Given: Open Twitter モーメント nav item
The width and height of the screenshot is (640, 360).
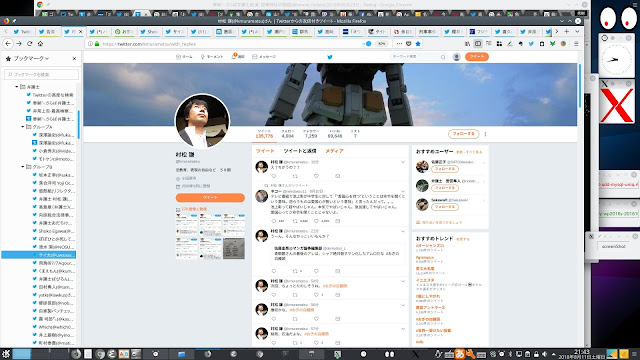Looking at the screenshot, I should click(x=212, y=57).
